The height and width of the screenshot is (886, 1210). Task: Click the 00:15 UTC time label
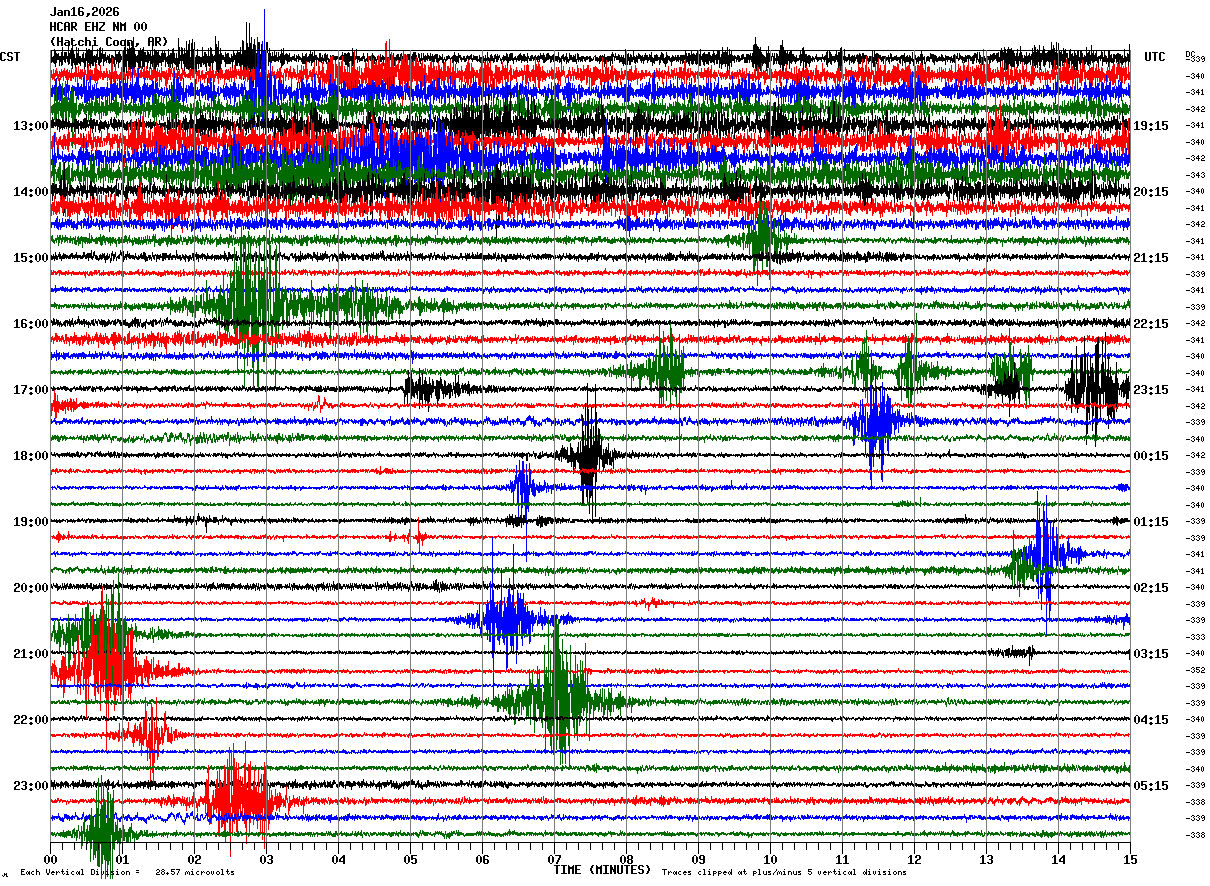[1151, 456]
